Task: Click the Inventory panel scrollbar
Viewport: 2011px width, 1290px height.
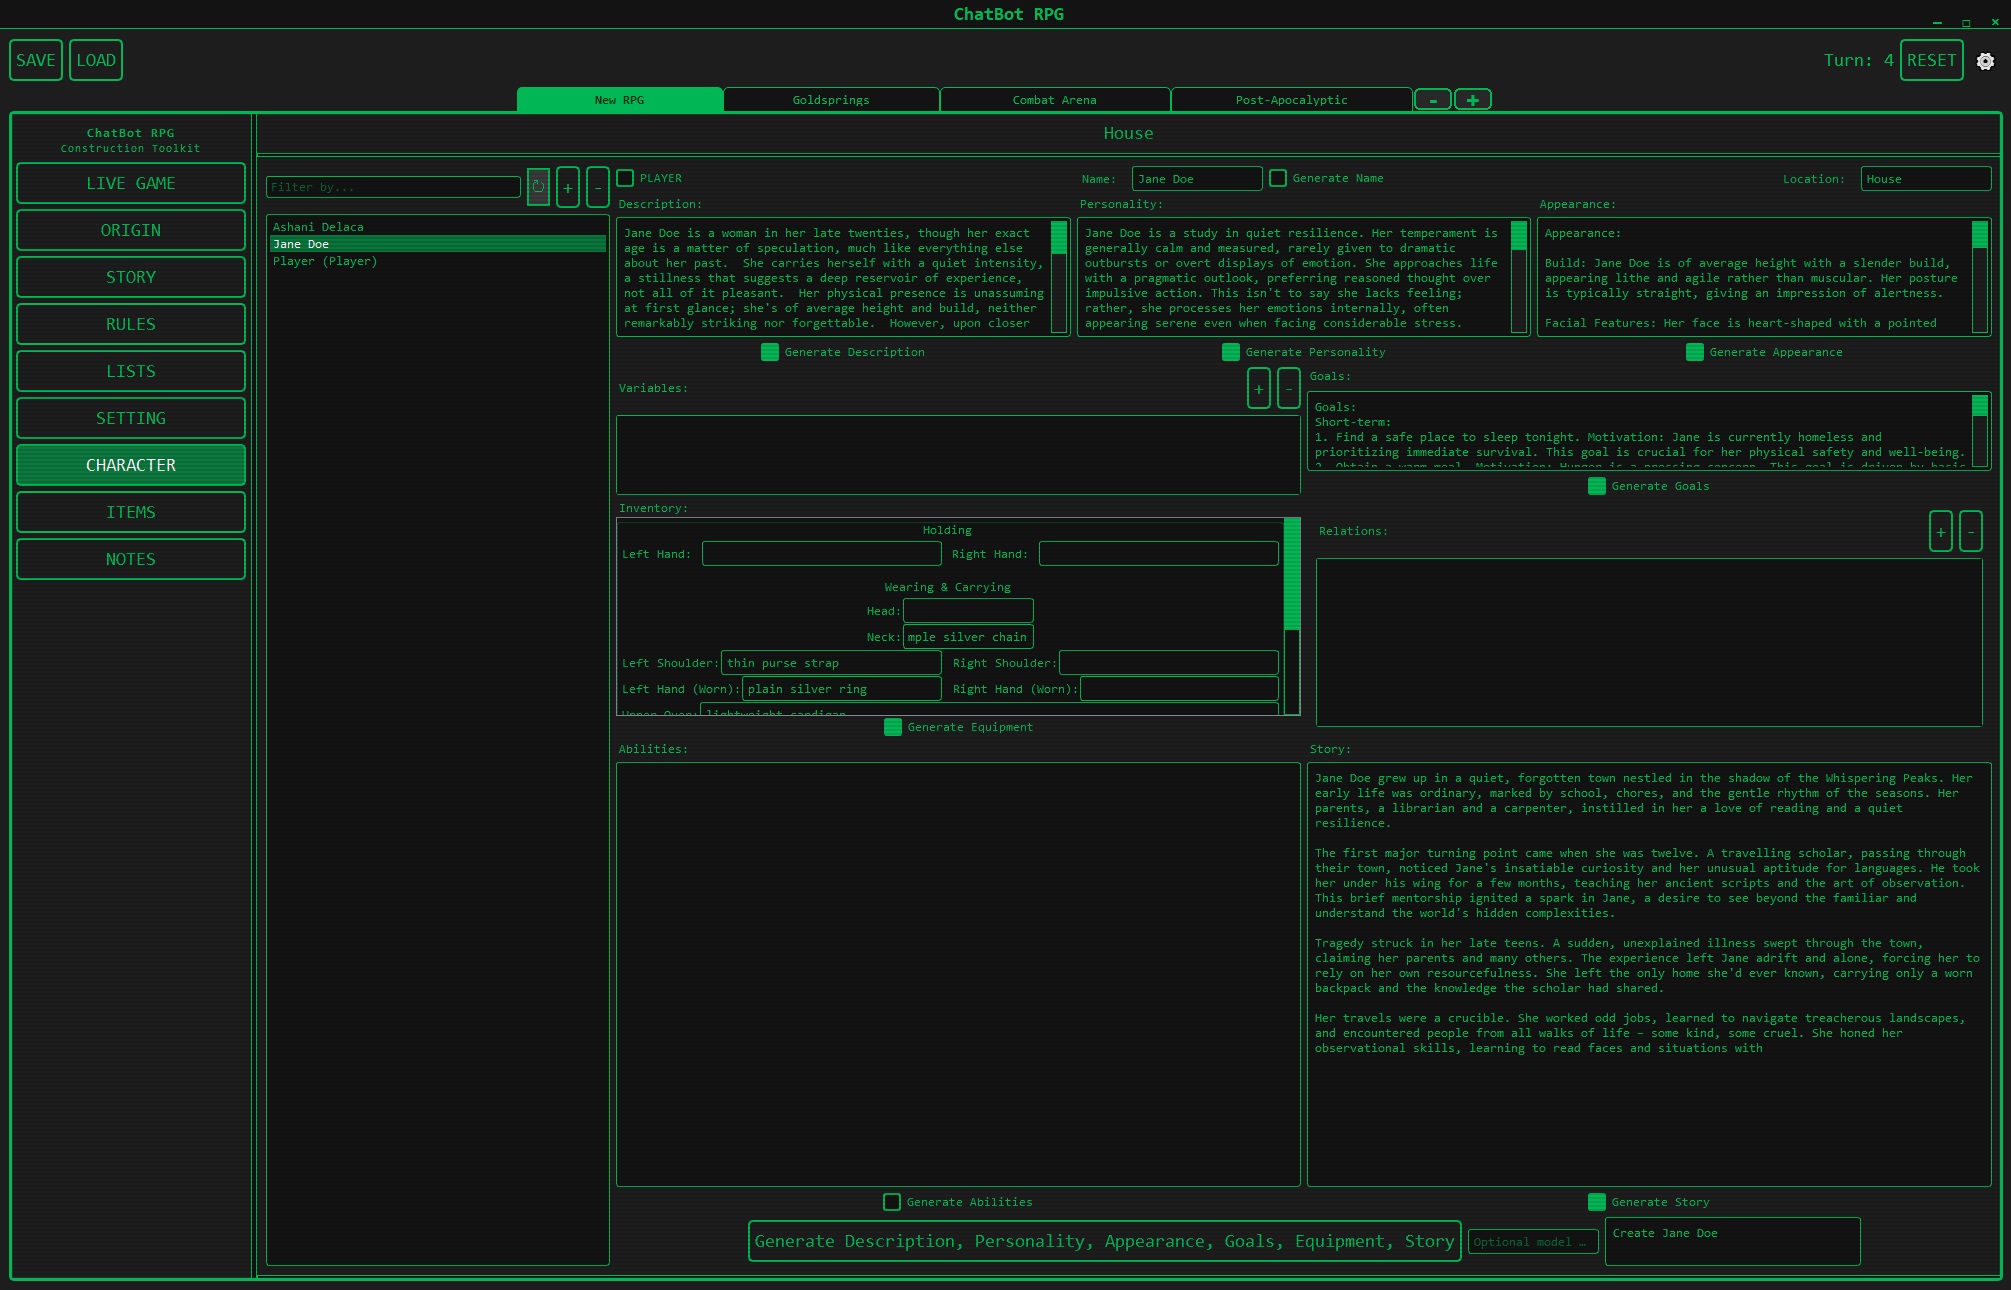Action: point(1292,574)
